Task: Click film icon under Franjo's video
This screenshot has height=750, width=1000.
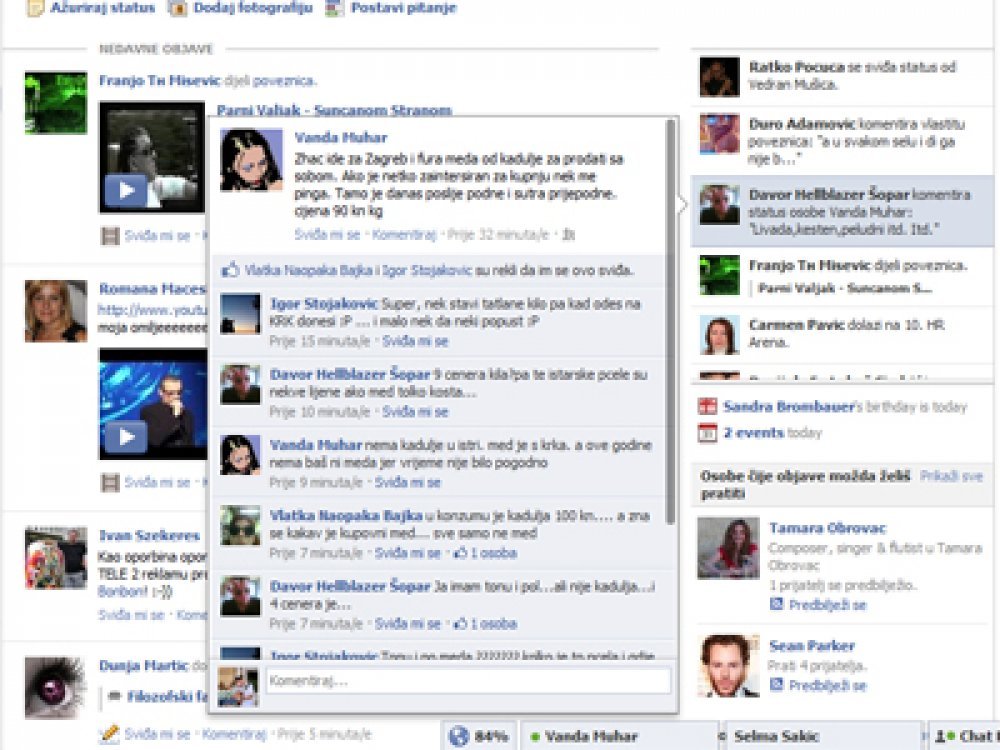Action: [110, 236]
